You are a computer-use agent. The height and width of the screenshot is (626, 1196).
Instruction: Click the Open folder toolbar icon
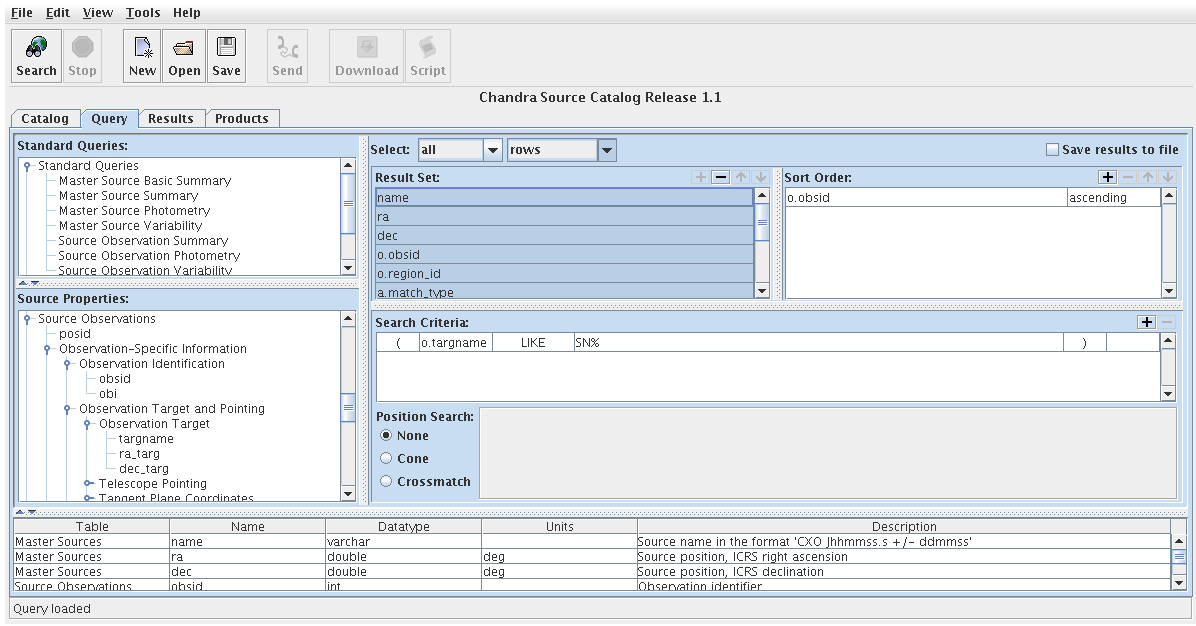tap(184, 47)
